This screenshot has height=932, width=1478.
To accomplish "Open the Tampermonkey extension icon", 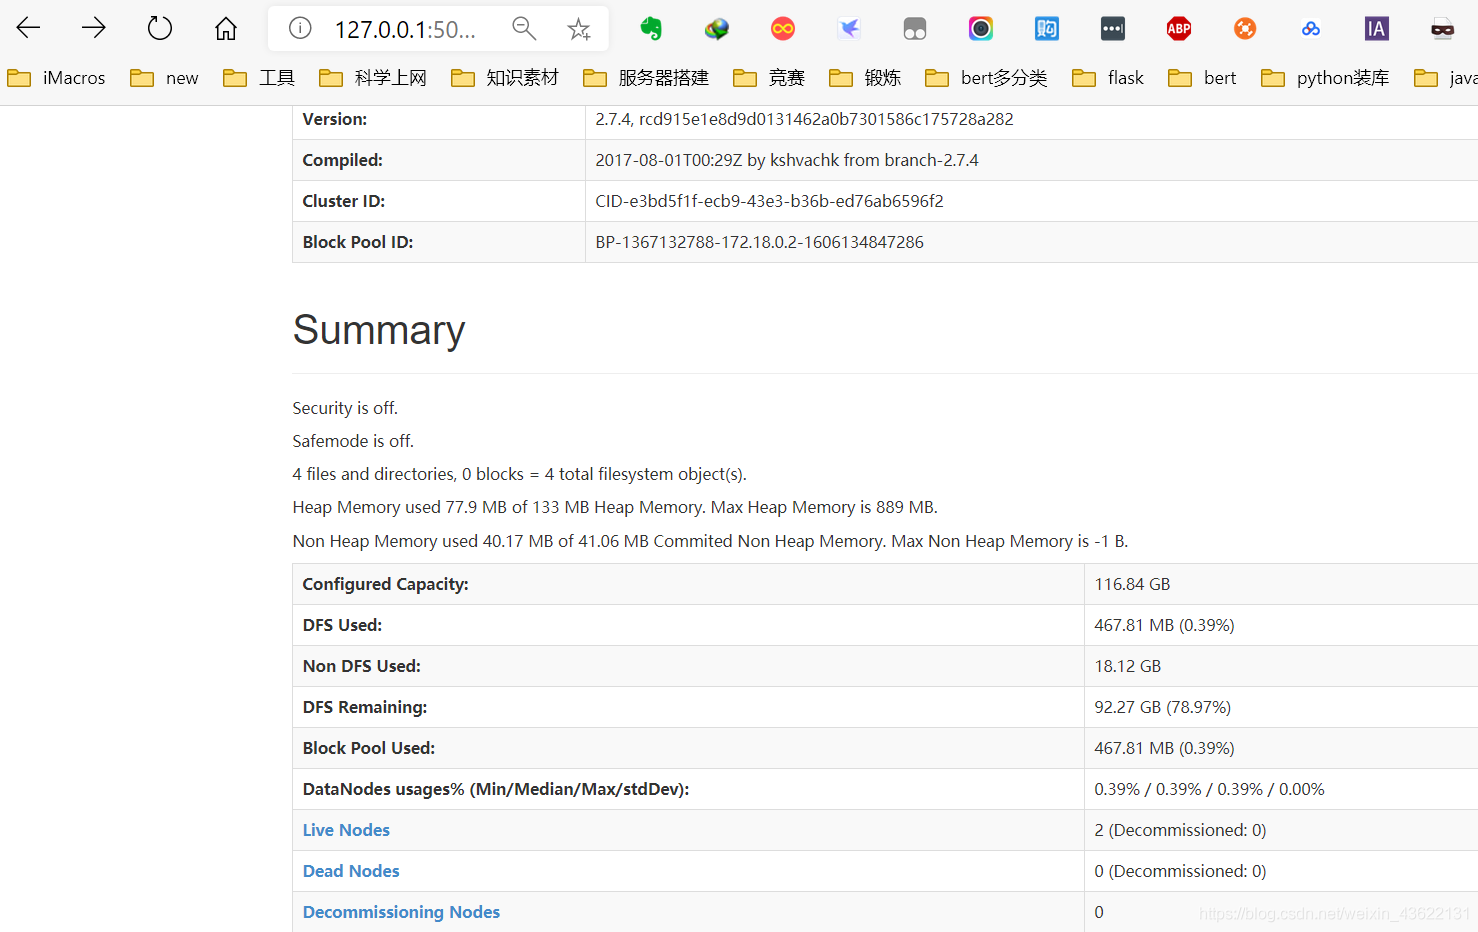I will [915, 29].
